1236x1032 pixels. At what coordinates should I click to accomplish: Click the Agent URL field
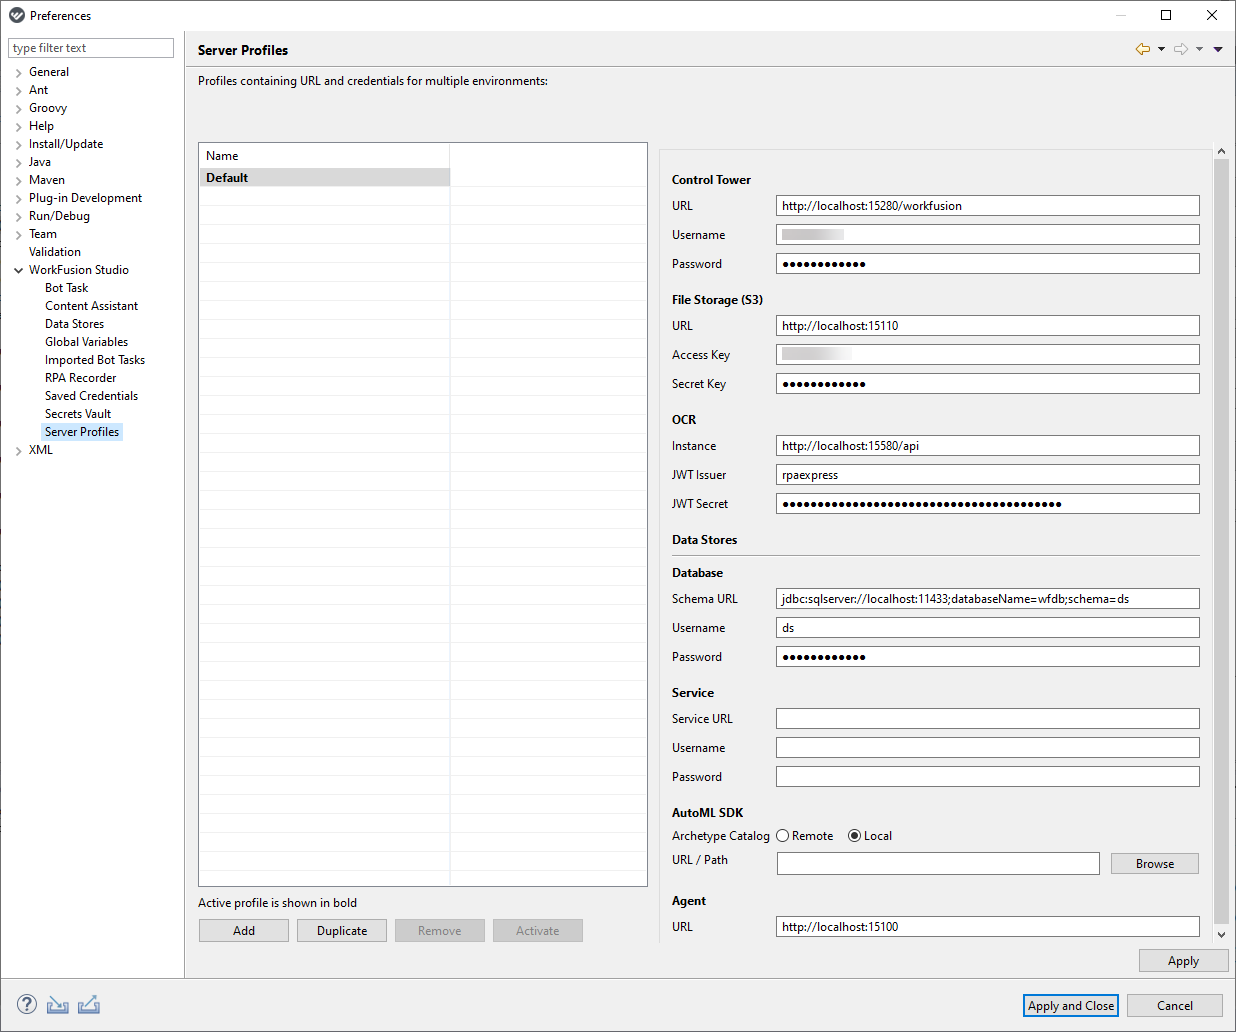pyautogui.click(x=988, y=927)
